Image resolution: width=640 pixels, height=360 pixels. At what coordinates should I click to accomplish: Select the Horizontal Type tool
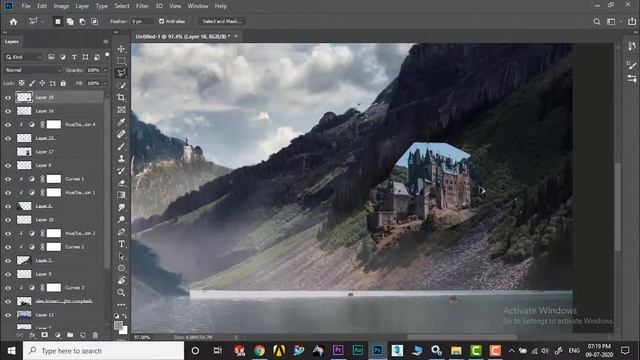point(121,244)
